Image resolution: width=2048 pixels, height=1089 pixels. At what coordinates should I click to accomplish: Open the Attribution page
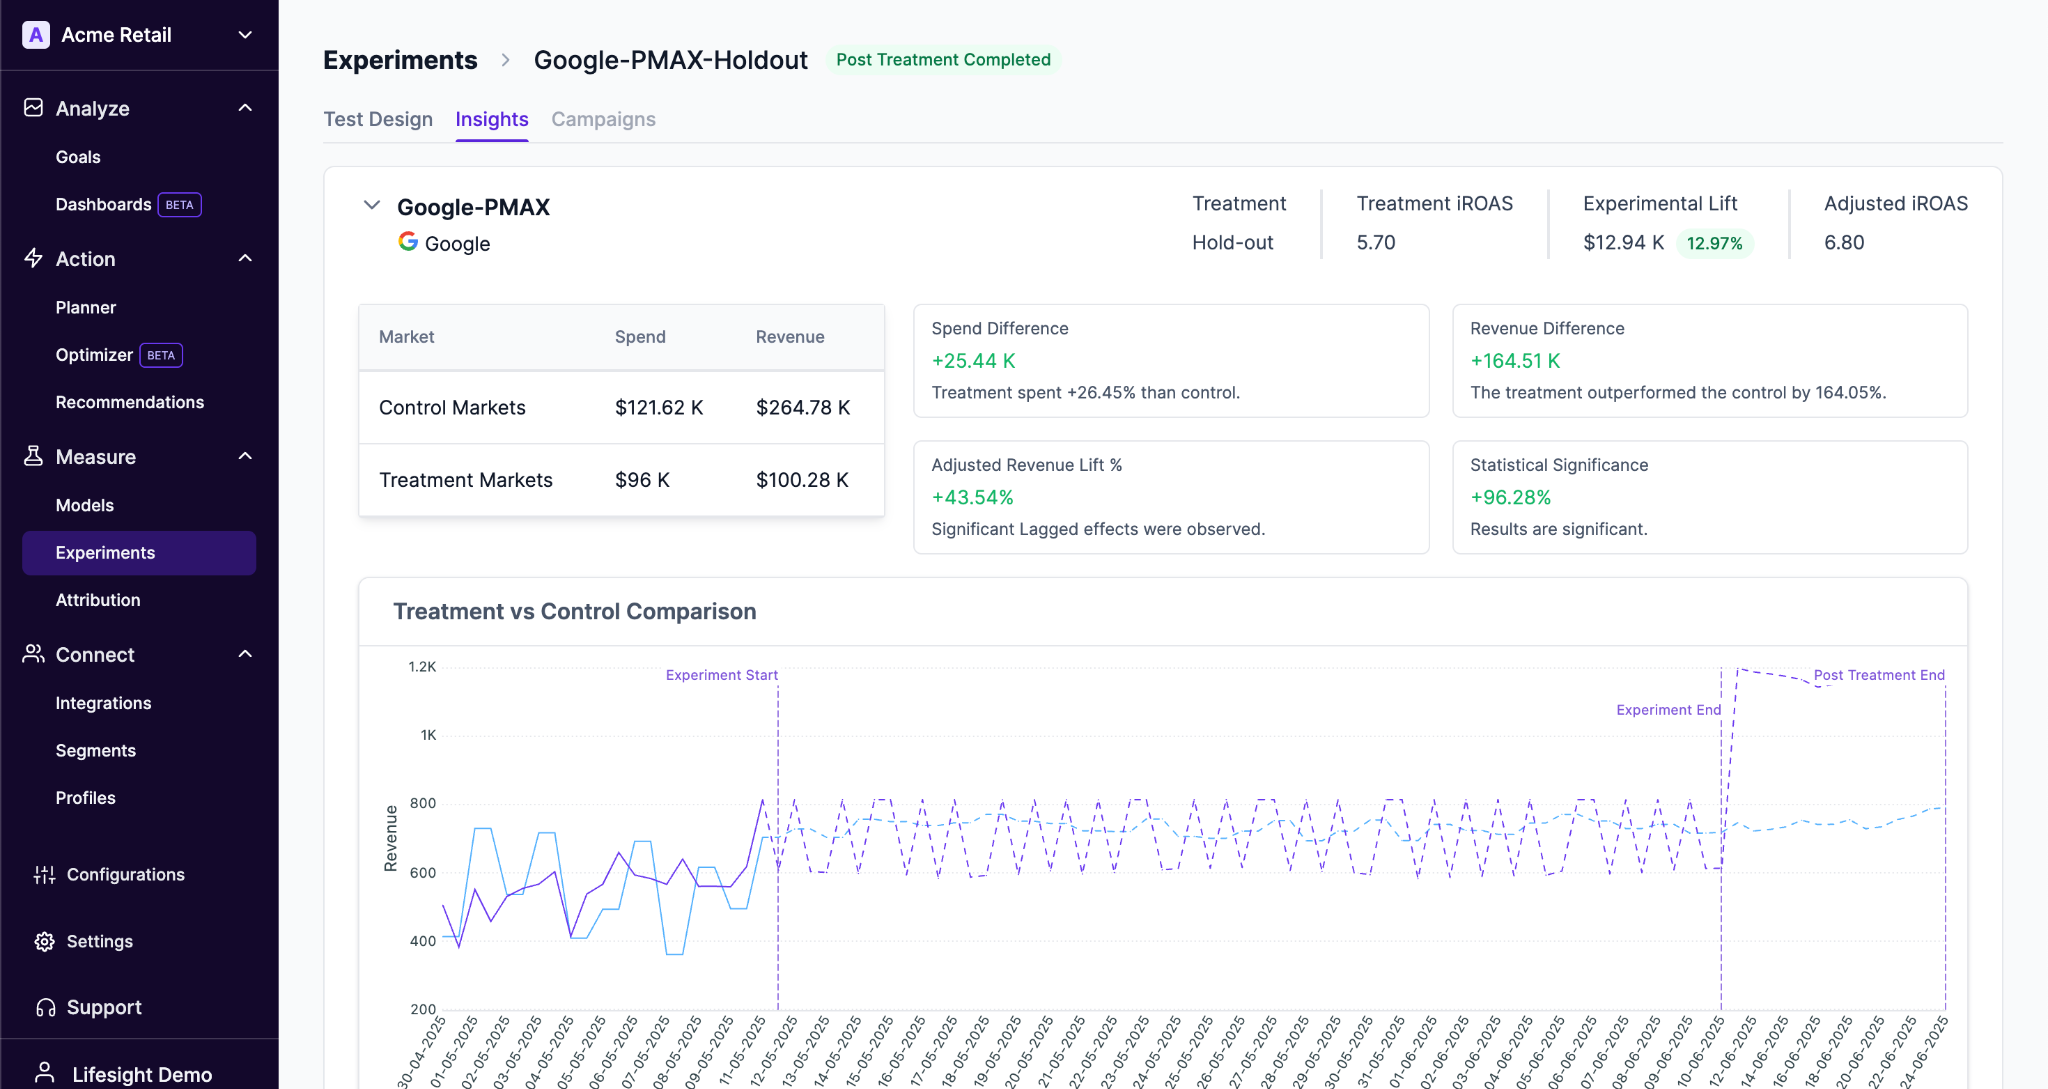point(98,600)
